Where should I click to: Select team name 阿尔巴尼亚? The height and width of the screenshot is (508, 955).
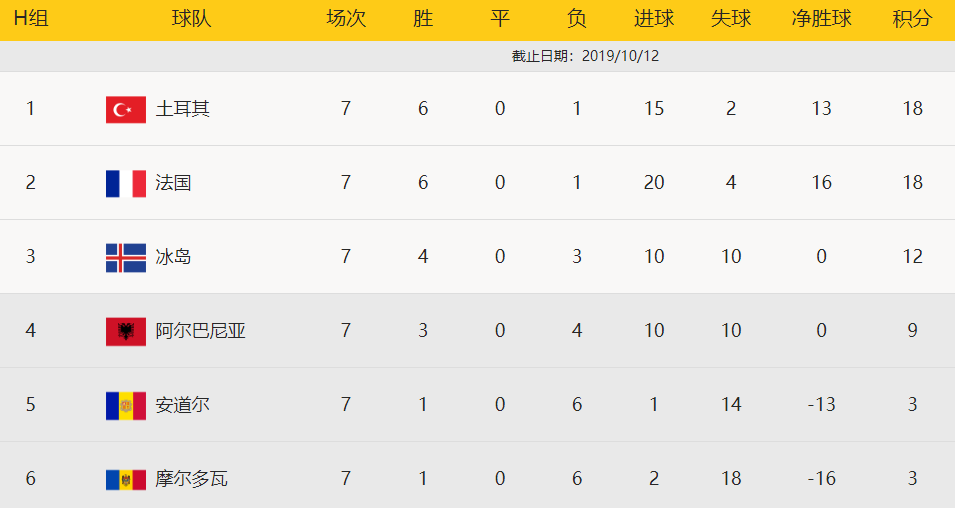click(x=200, y=331)
